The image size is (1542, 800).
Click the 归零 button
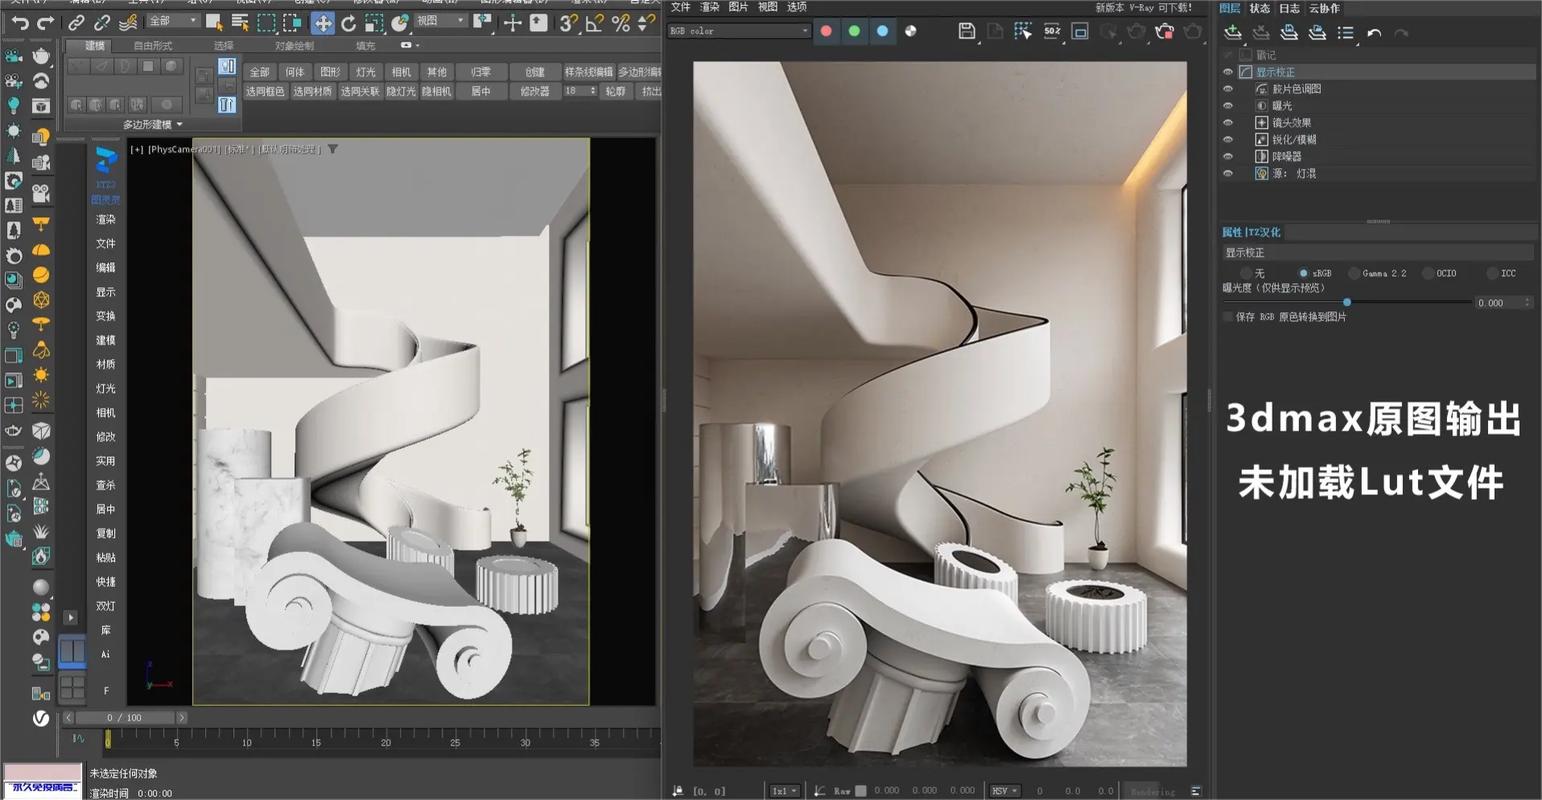[481, 72]
